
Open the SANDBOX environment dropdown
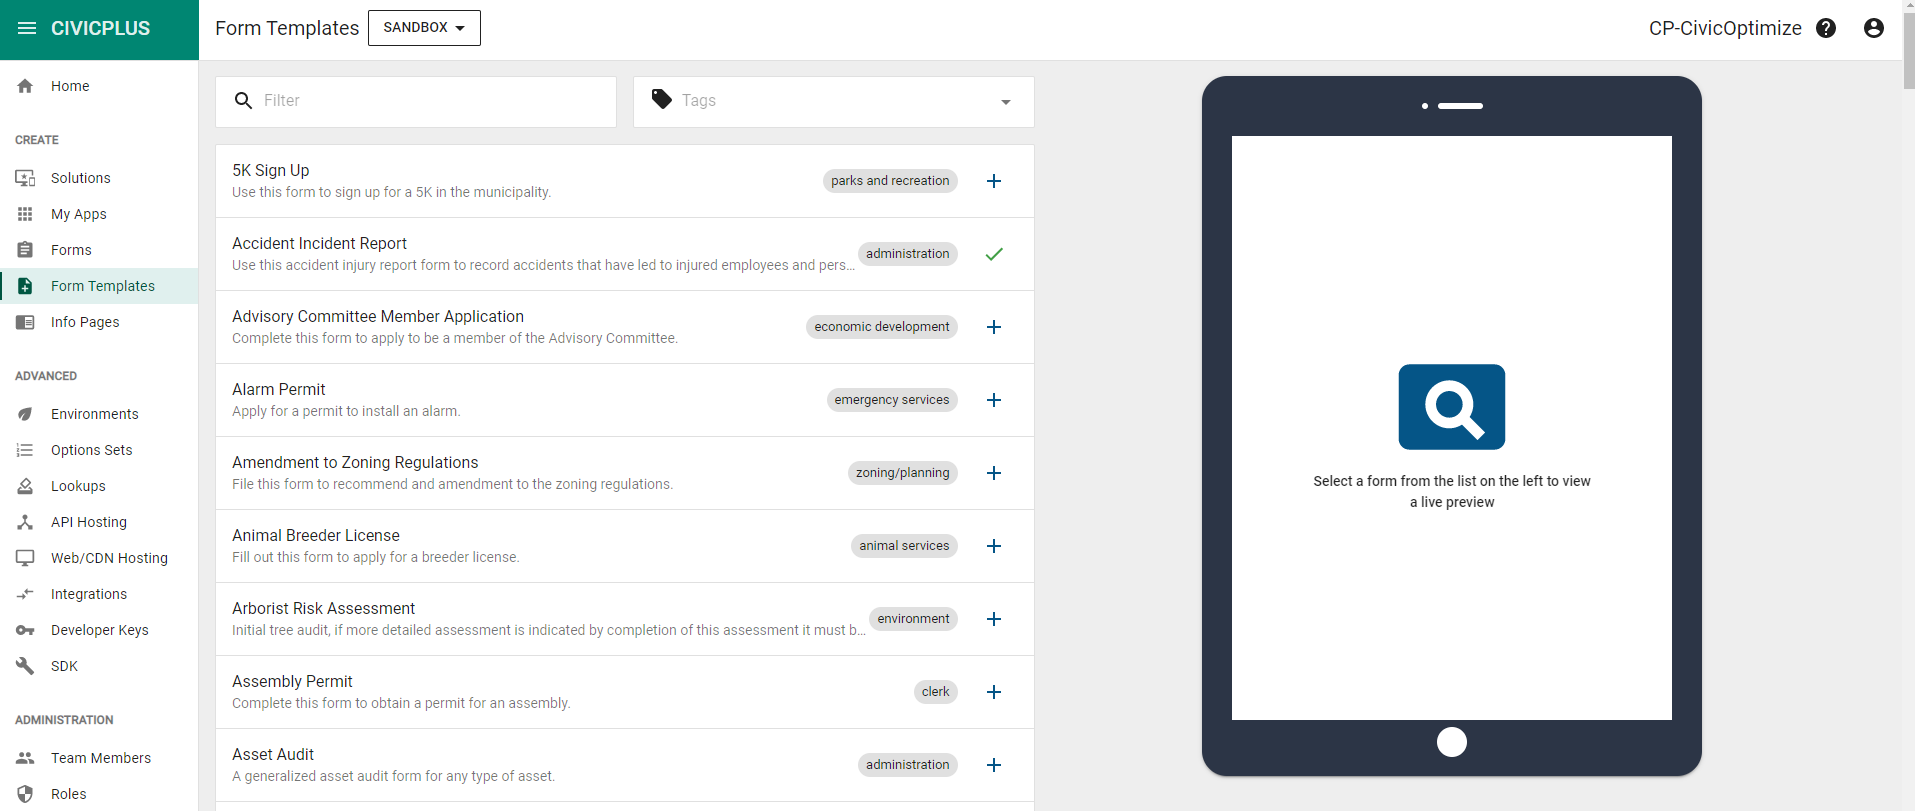[x=424, y=28]
